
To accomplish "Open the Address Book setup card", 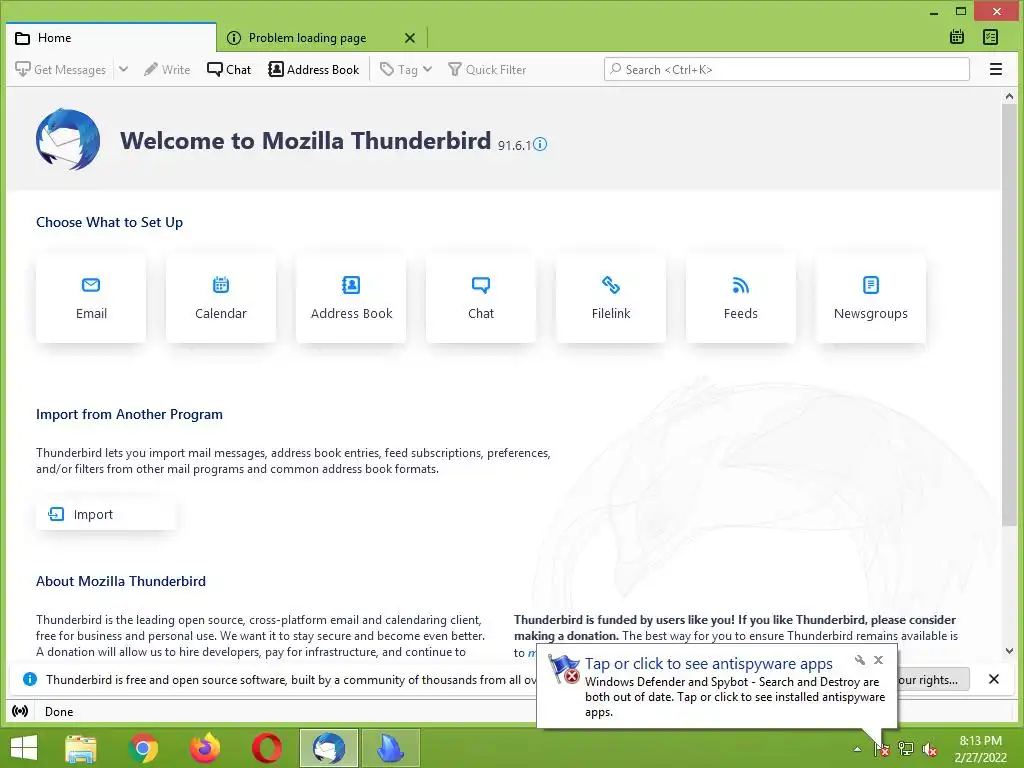I will (351, 299).
